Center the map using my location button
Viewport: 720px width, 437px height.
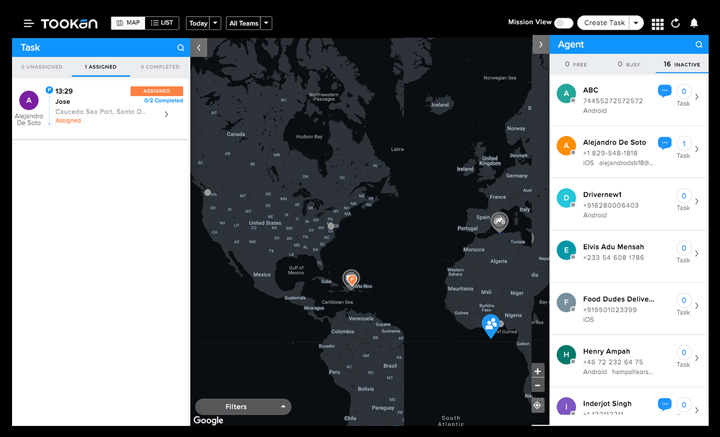click(x=538, y=405)
